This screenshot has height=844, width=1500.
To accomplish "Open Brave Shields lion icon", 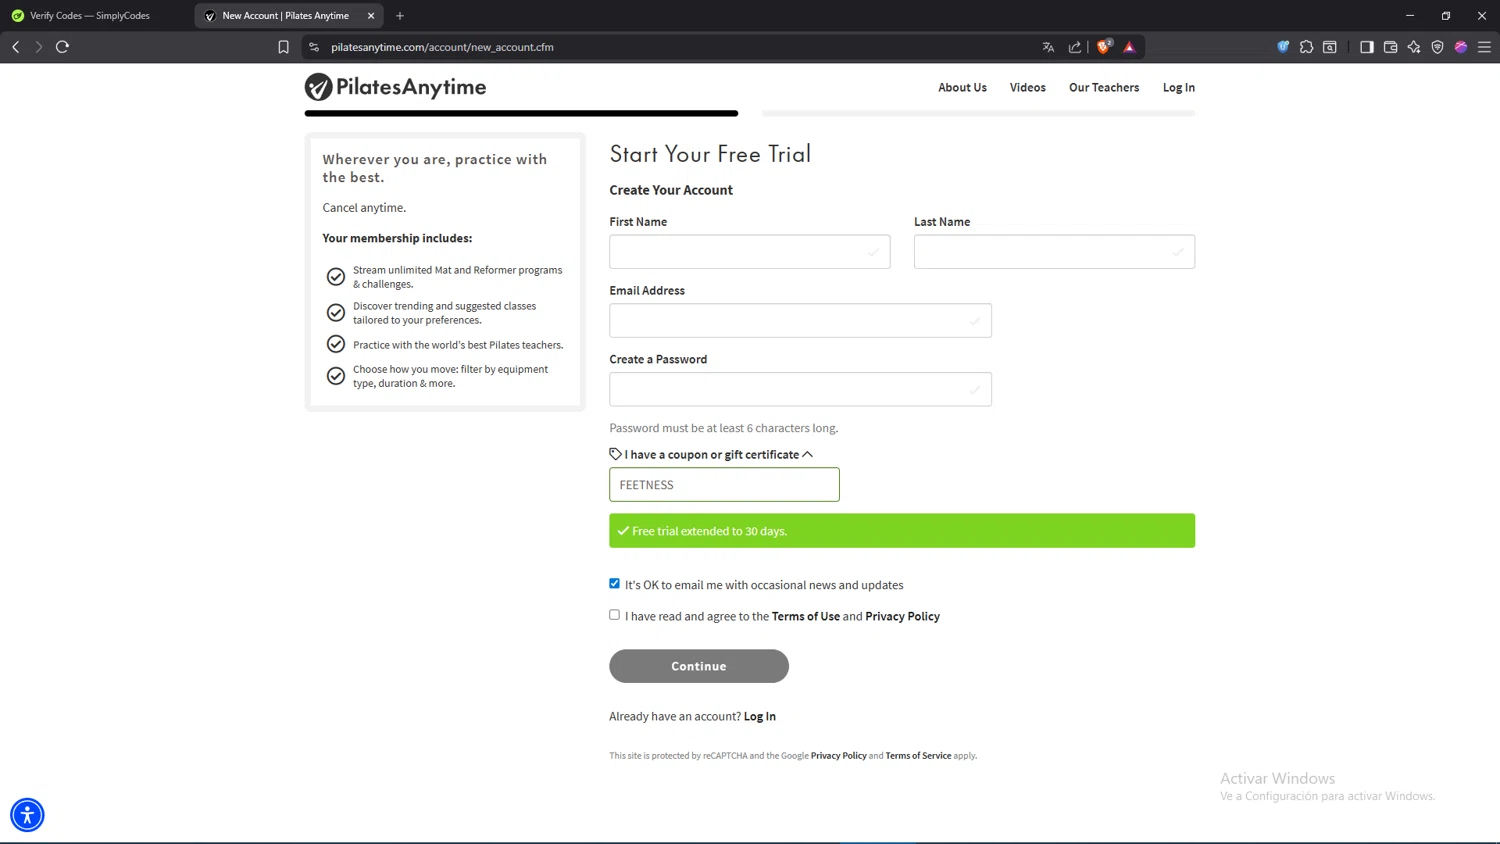I will 1104,47.
